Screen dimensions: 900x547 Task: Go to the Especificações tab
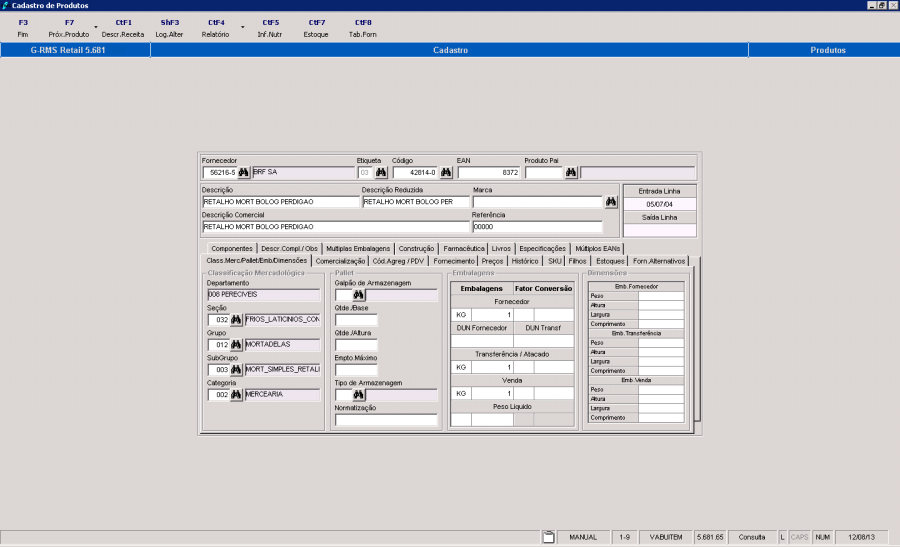pyautogui.click(x=542, y=249)
